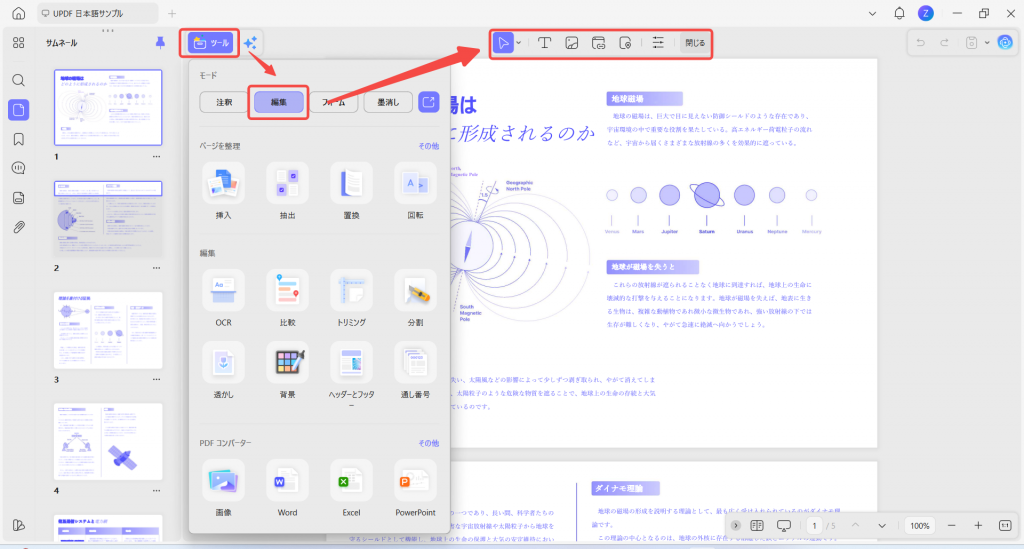
Task: Convert PDF to Excel
Action: pyautogui.click(x=351, y=480)
